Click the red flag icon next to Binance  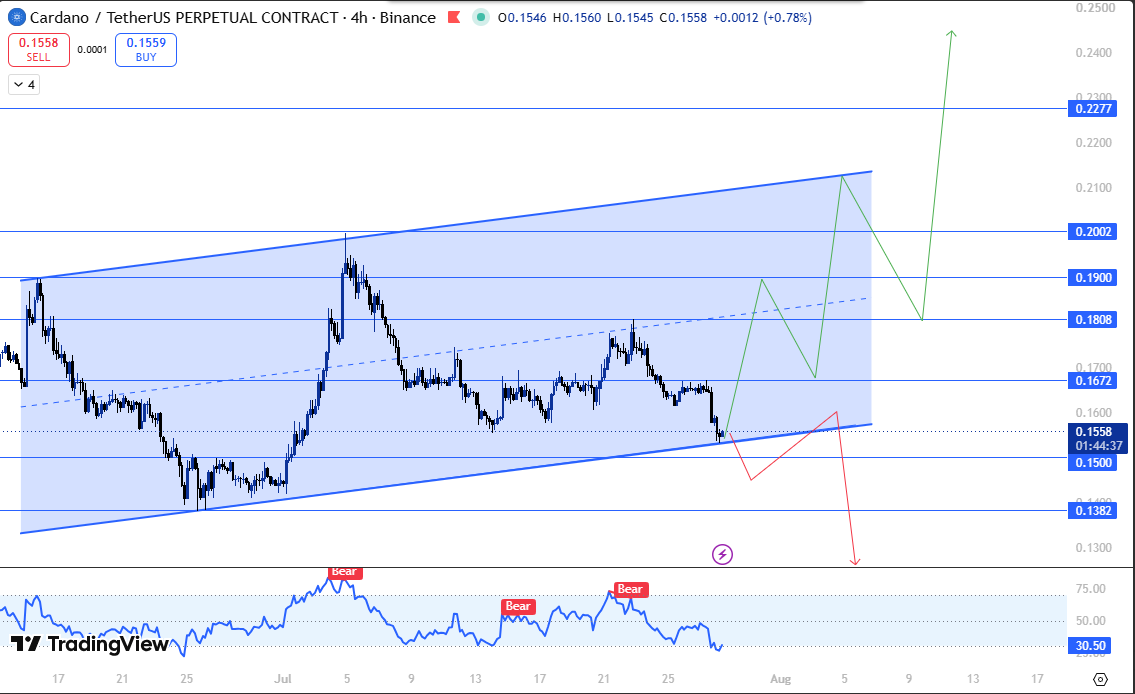point(454,17)
